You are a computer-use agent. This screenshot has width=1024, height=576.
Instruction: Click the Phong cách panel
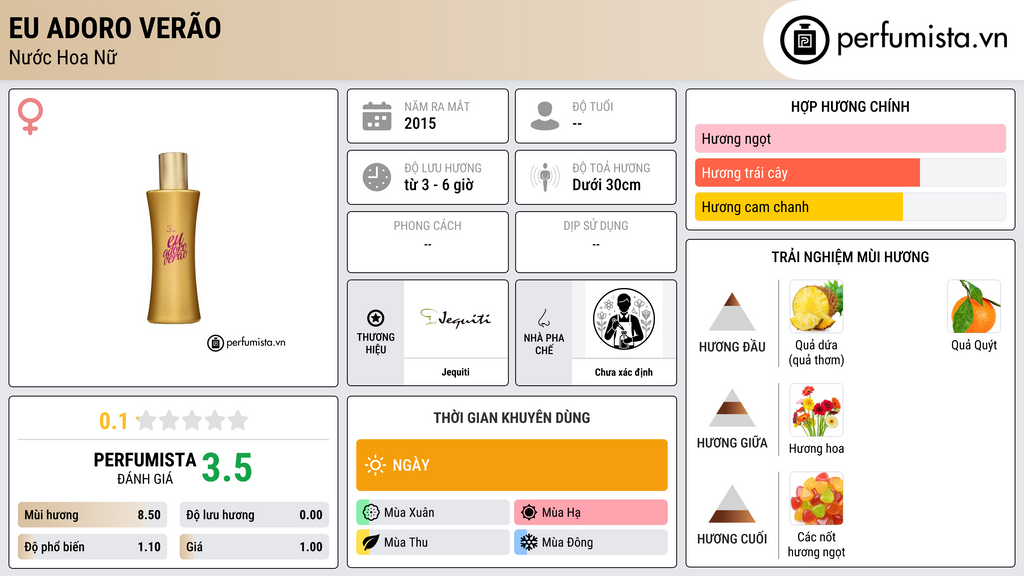point(428,242)
